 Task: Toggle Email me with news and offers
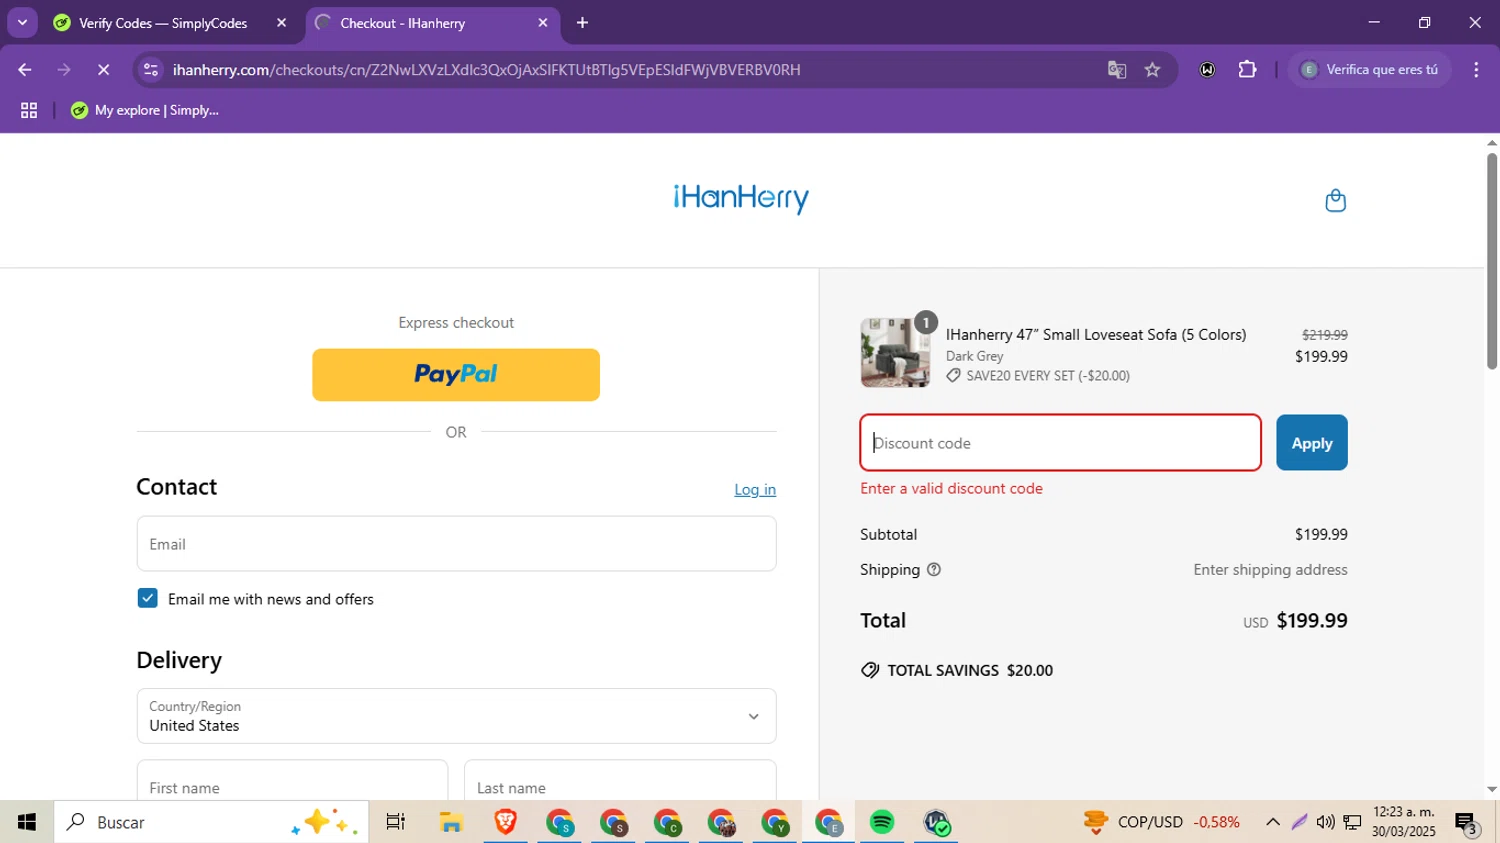148,598
